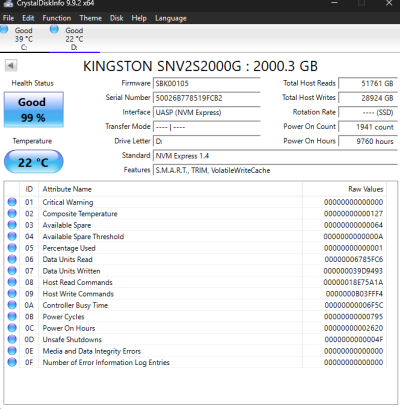Select the C: drive tab
Image resolution: width=400 pixels, height=409 pixels.
coord(24,38)
